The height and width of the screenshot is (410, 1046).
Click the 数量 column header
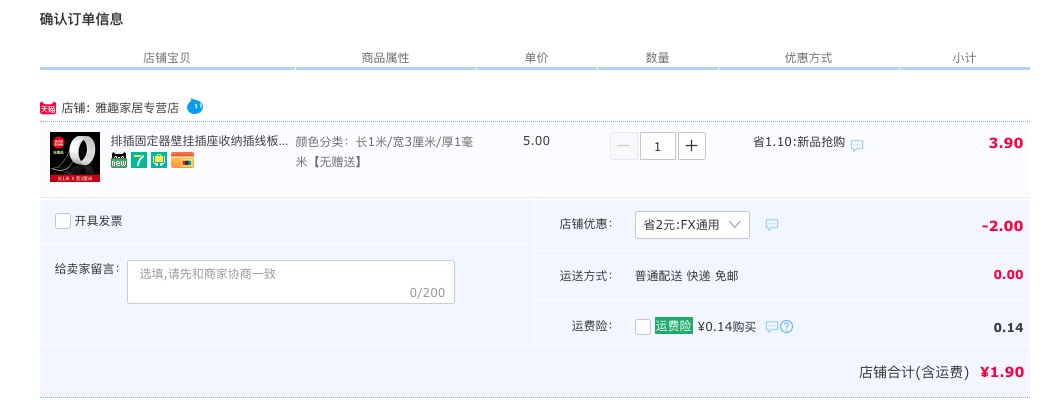[x=658, y=58]
